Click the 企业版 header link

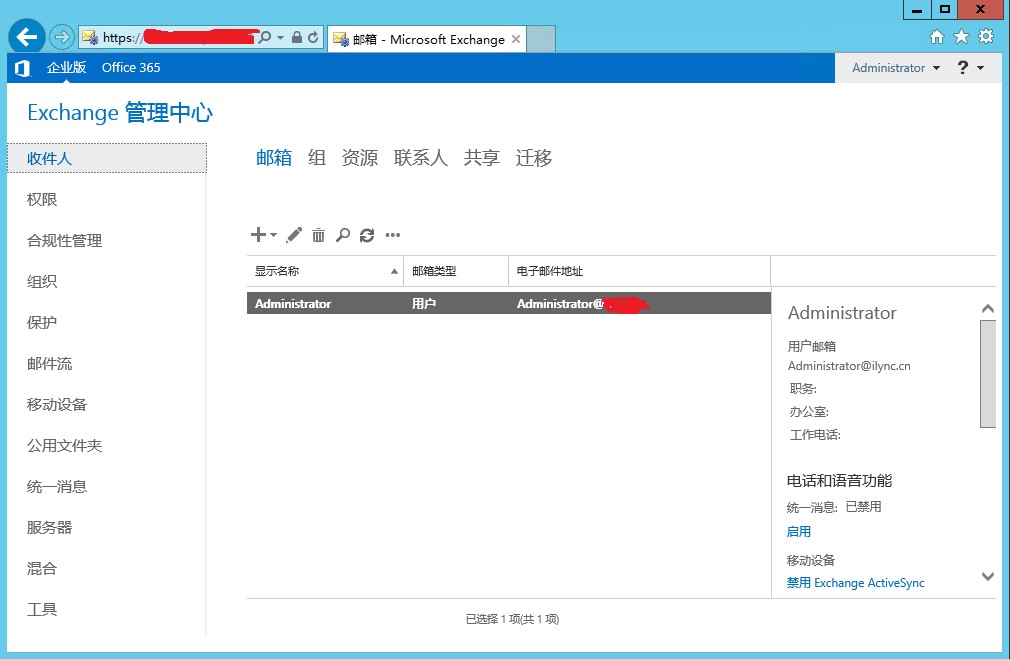point(66,68)
